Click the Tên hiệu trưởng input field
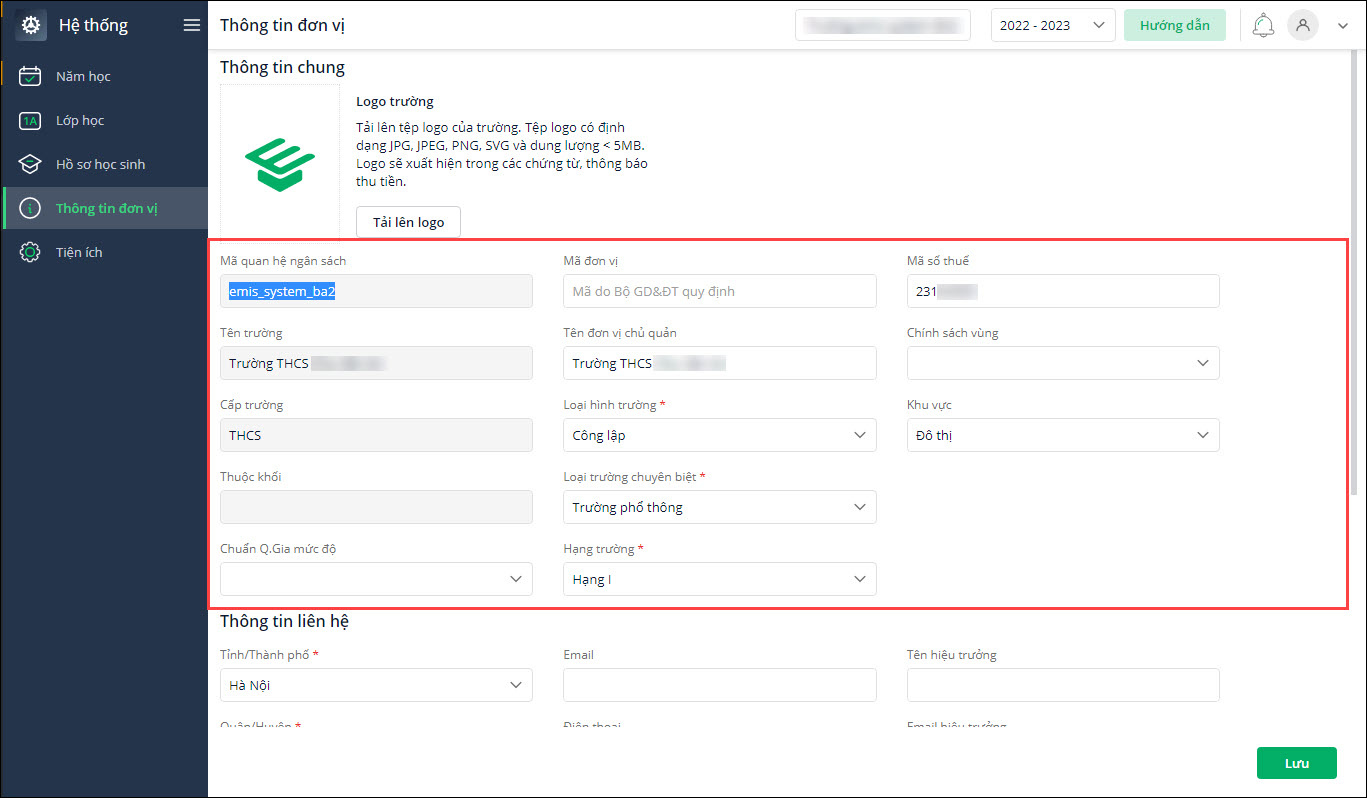The width and height of the screenshot is (1367, 798). (x=1063, y=685)
